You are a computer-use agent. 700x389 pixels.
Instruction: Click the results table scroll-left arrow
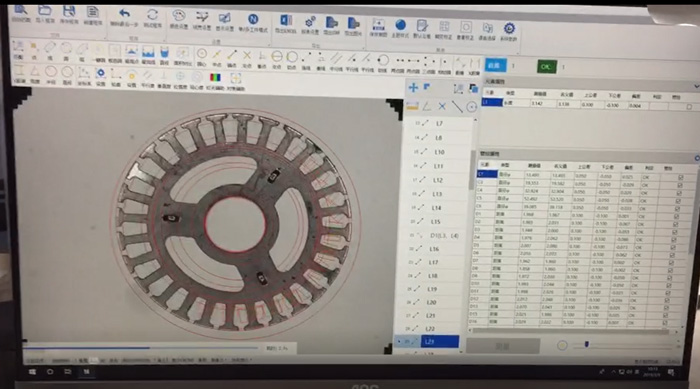click(470, 330)
